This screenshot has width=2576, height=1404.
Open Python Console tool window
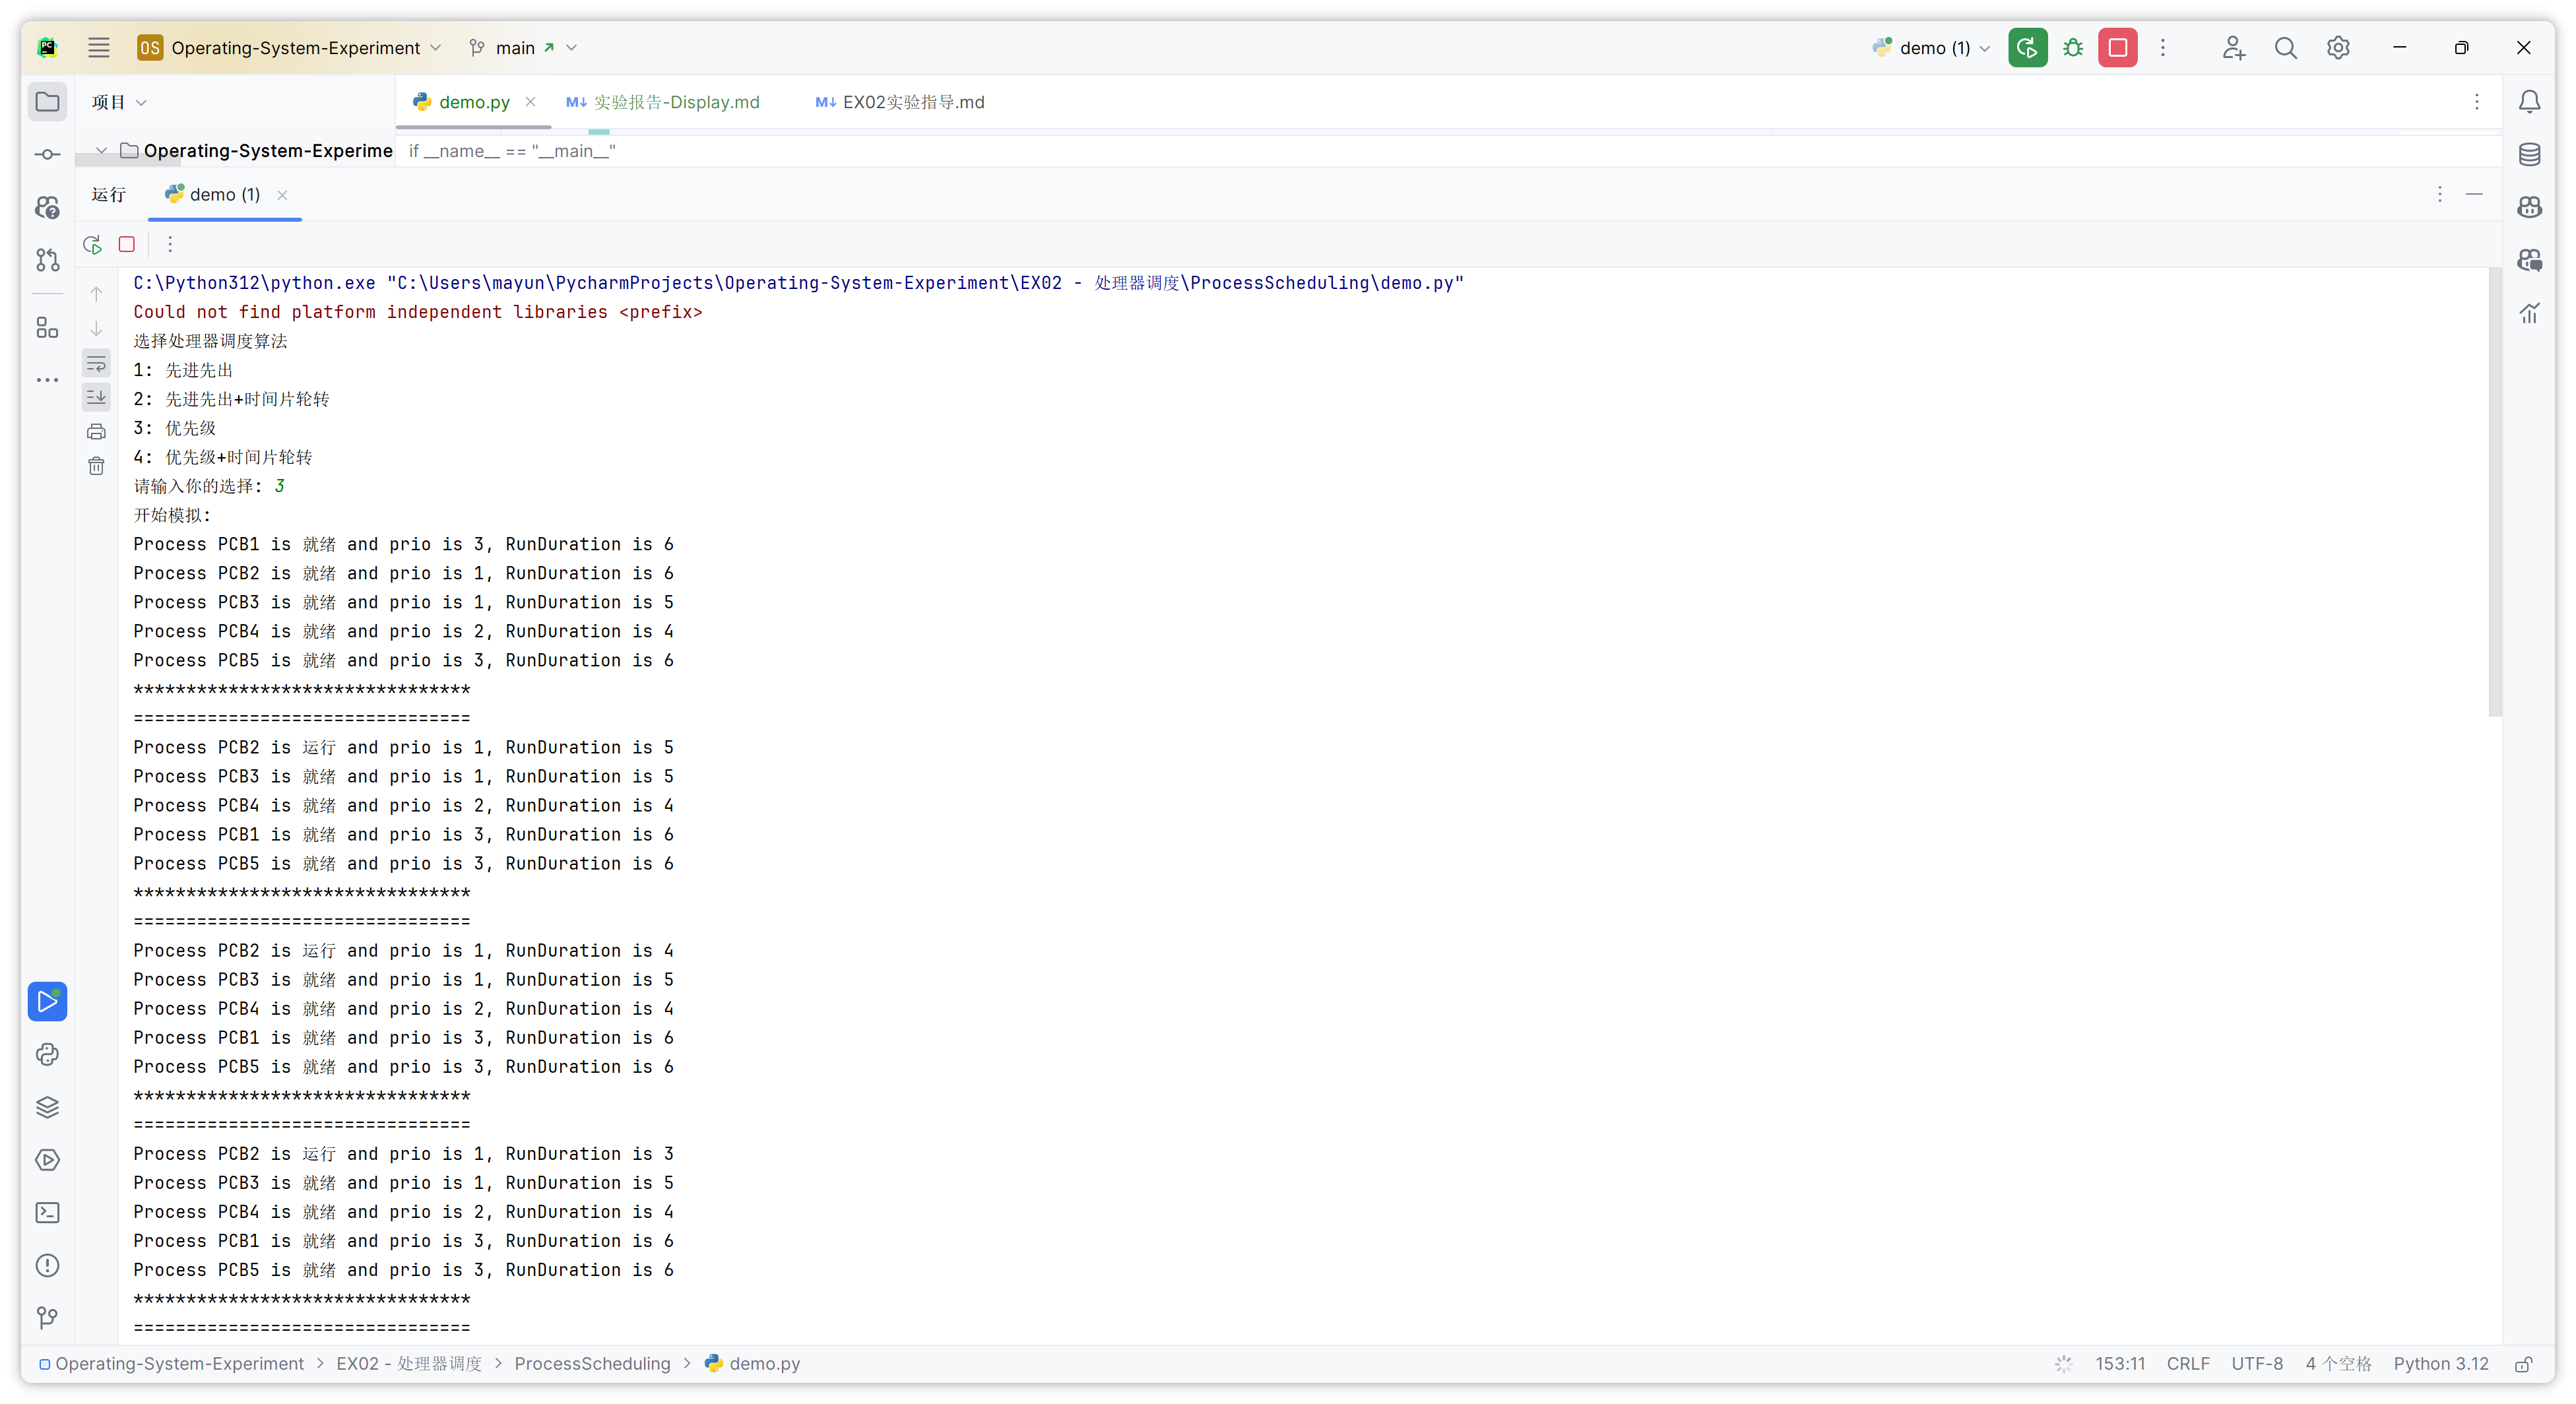click(47, 1054)
